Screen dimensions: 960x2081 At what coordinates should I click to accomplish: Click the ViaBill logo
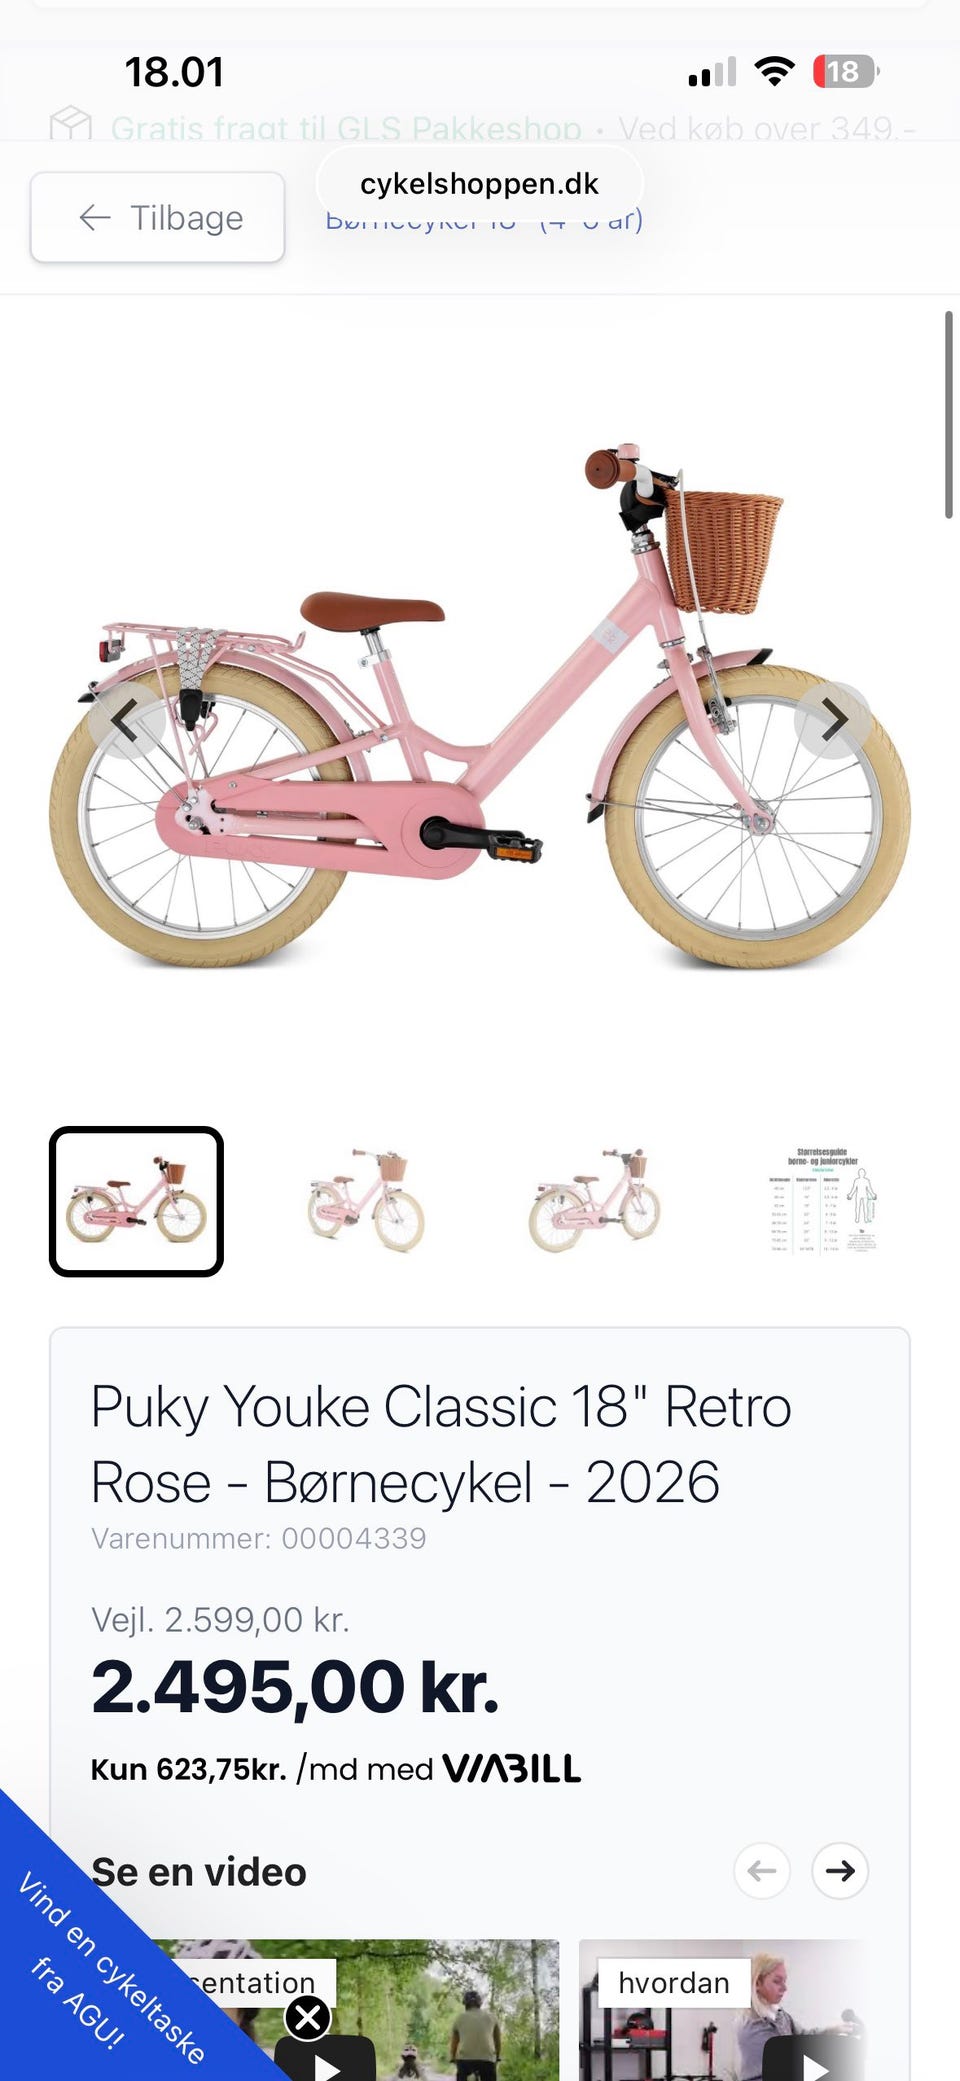[x=511, y=1769]
